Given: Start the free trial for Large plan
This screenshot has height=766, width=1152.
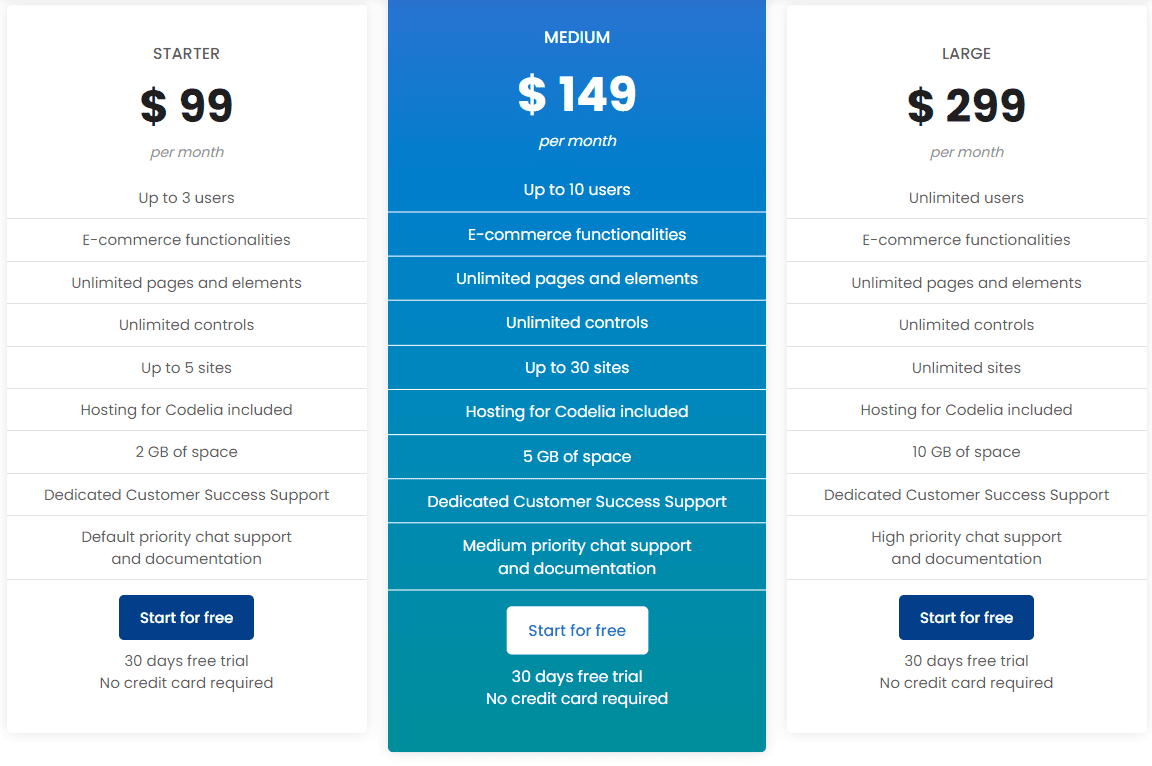Looking at the screenshot, I should coord(966,618).
